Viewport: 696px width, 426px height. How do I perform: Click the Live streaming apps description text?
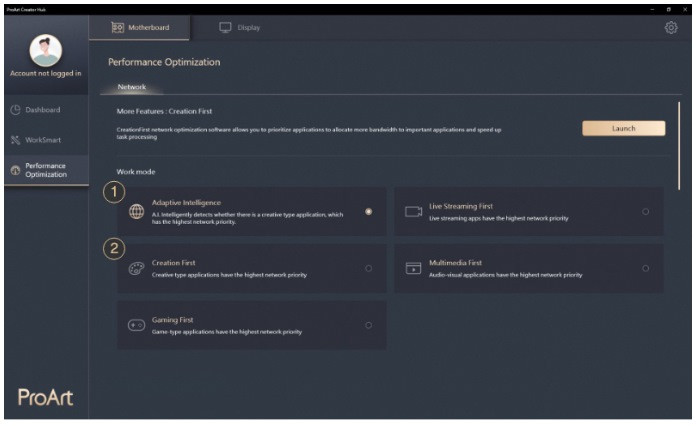point(498,218)
